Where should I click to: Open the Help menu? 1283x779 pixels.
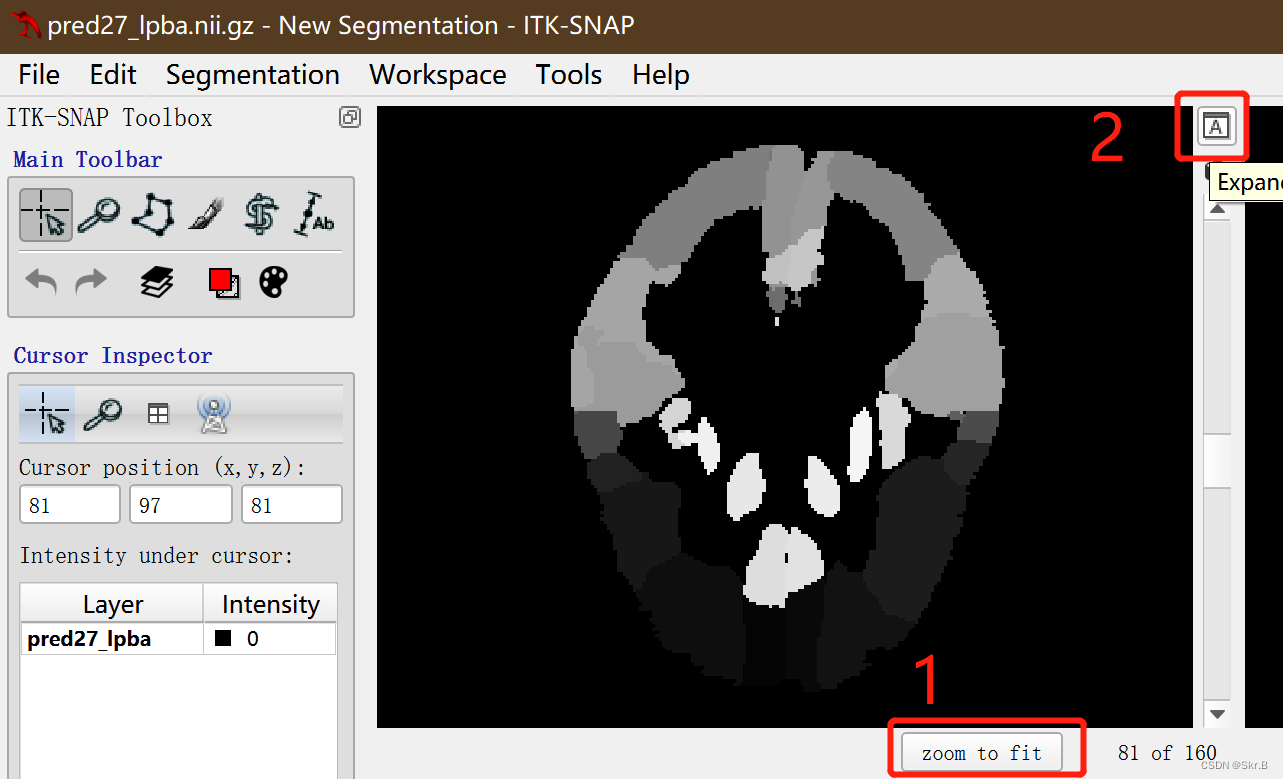pyautogui.click(x=661, y=75)
